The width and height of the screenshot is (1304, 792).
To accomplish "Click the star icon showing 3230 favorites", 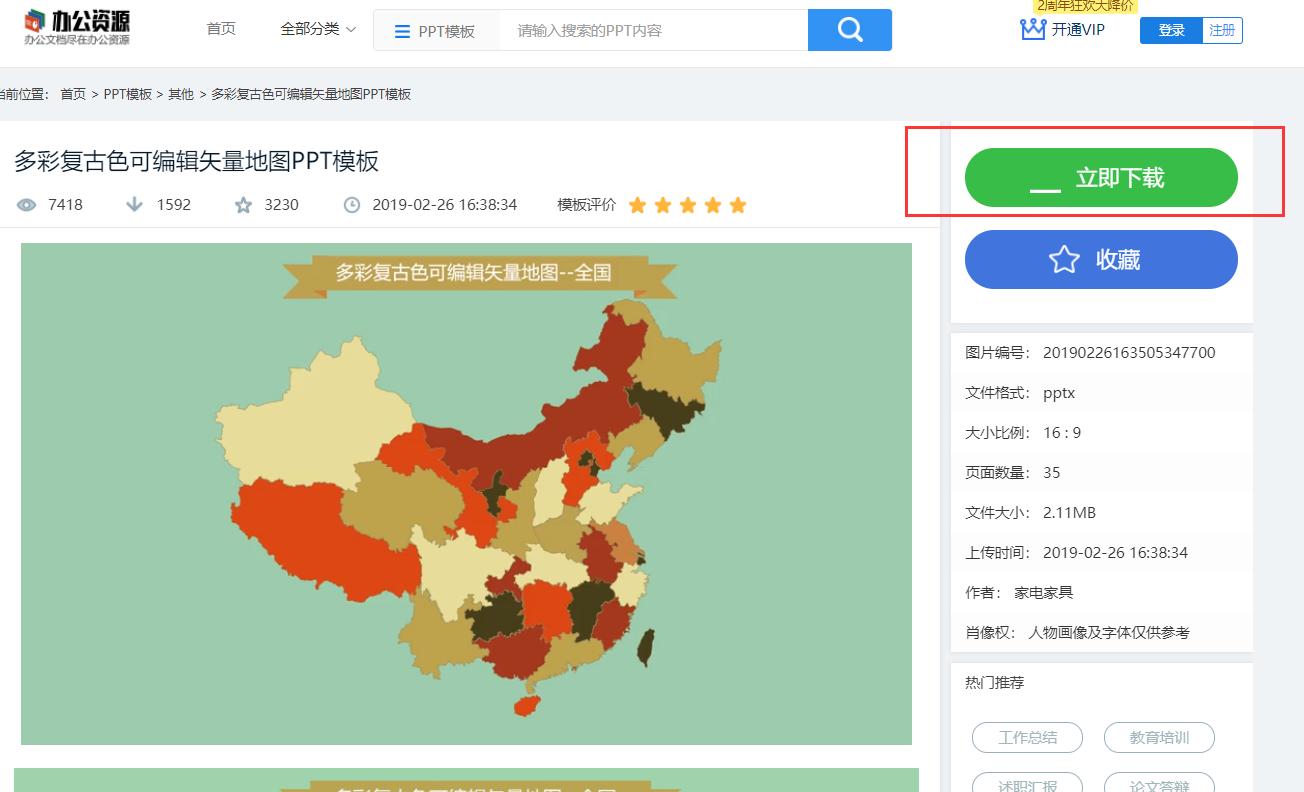I will 242,204.
